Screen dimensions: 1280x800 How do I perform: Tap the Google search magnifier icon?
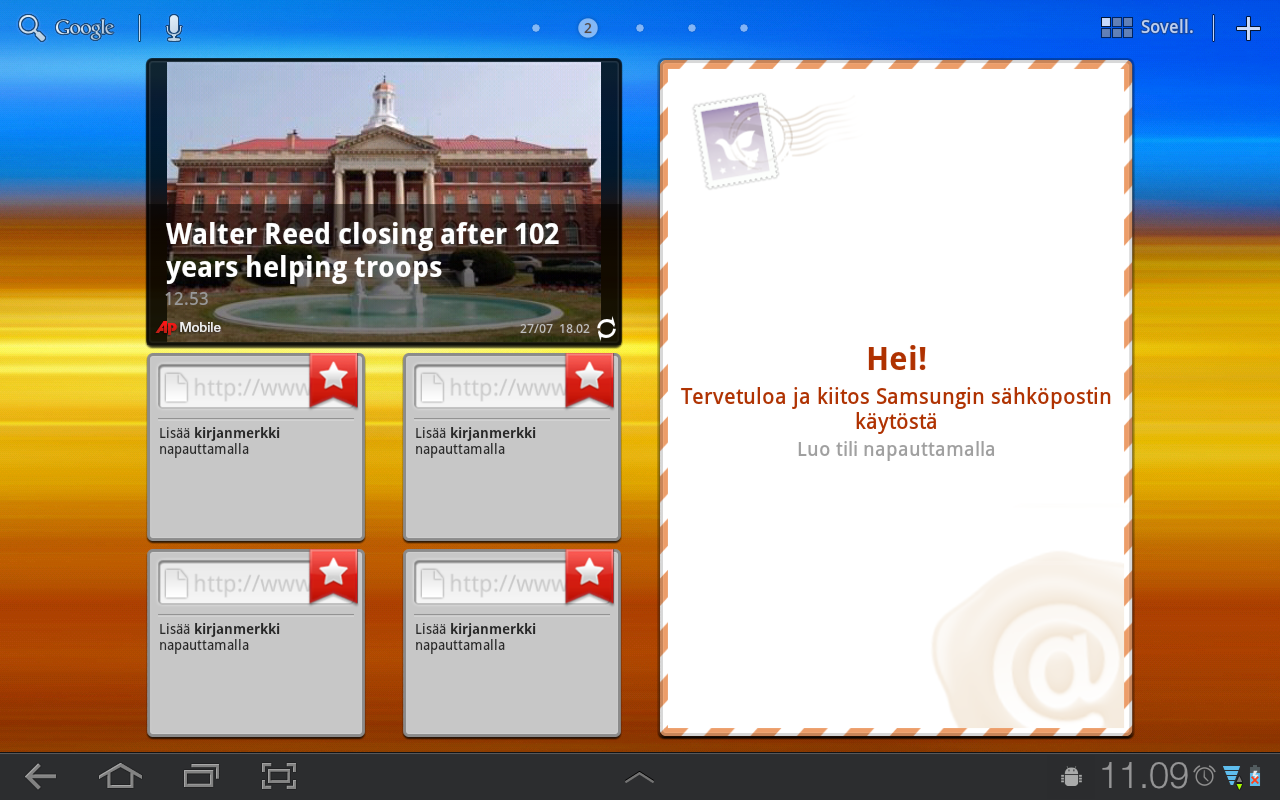[32, 28]
